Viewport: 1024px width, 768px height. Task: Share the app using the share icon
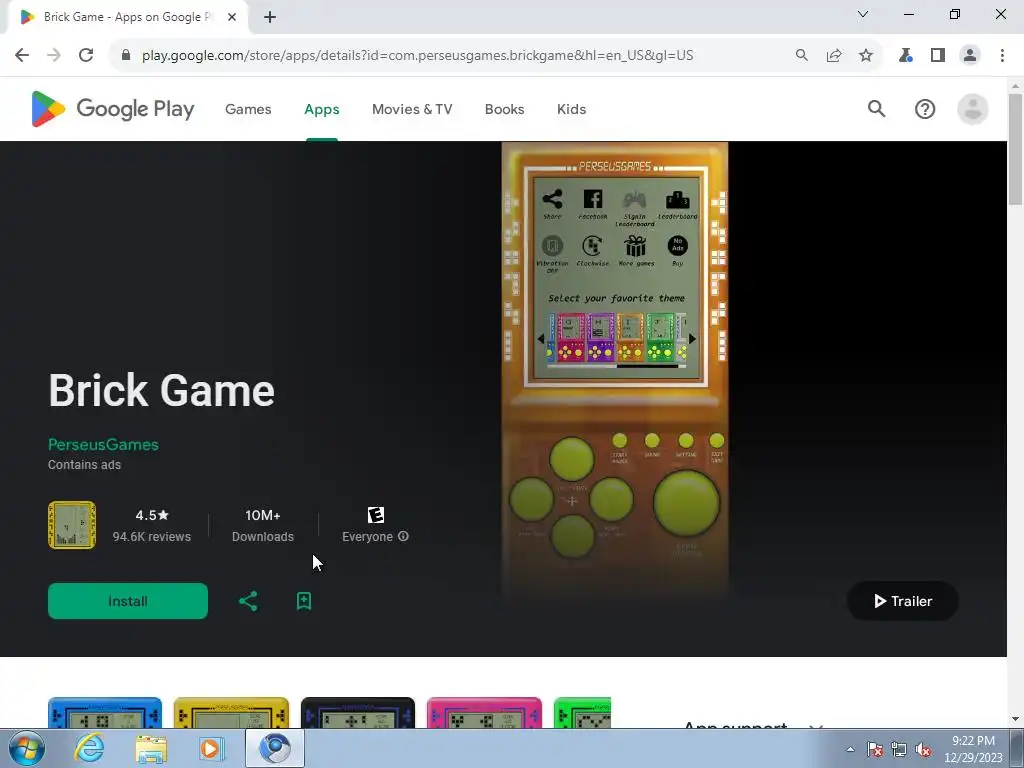point(248,601)
